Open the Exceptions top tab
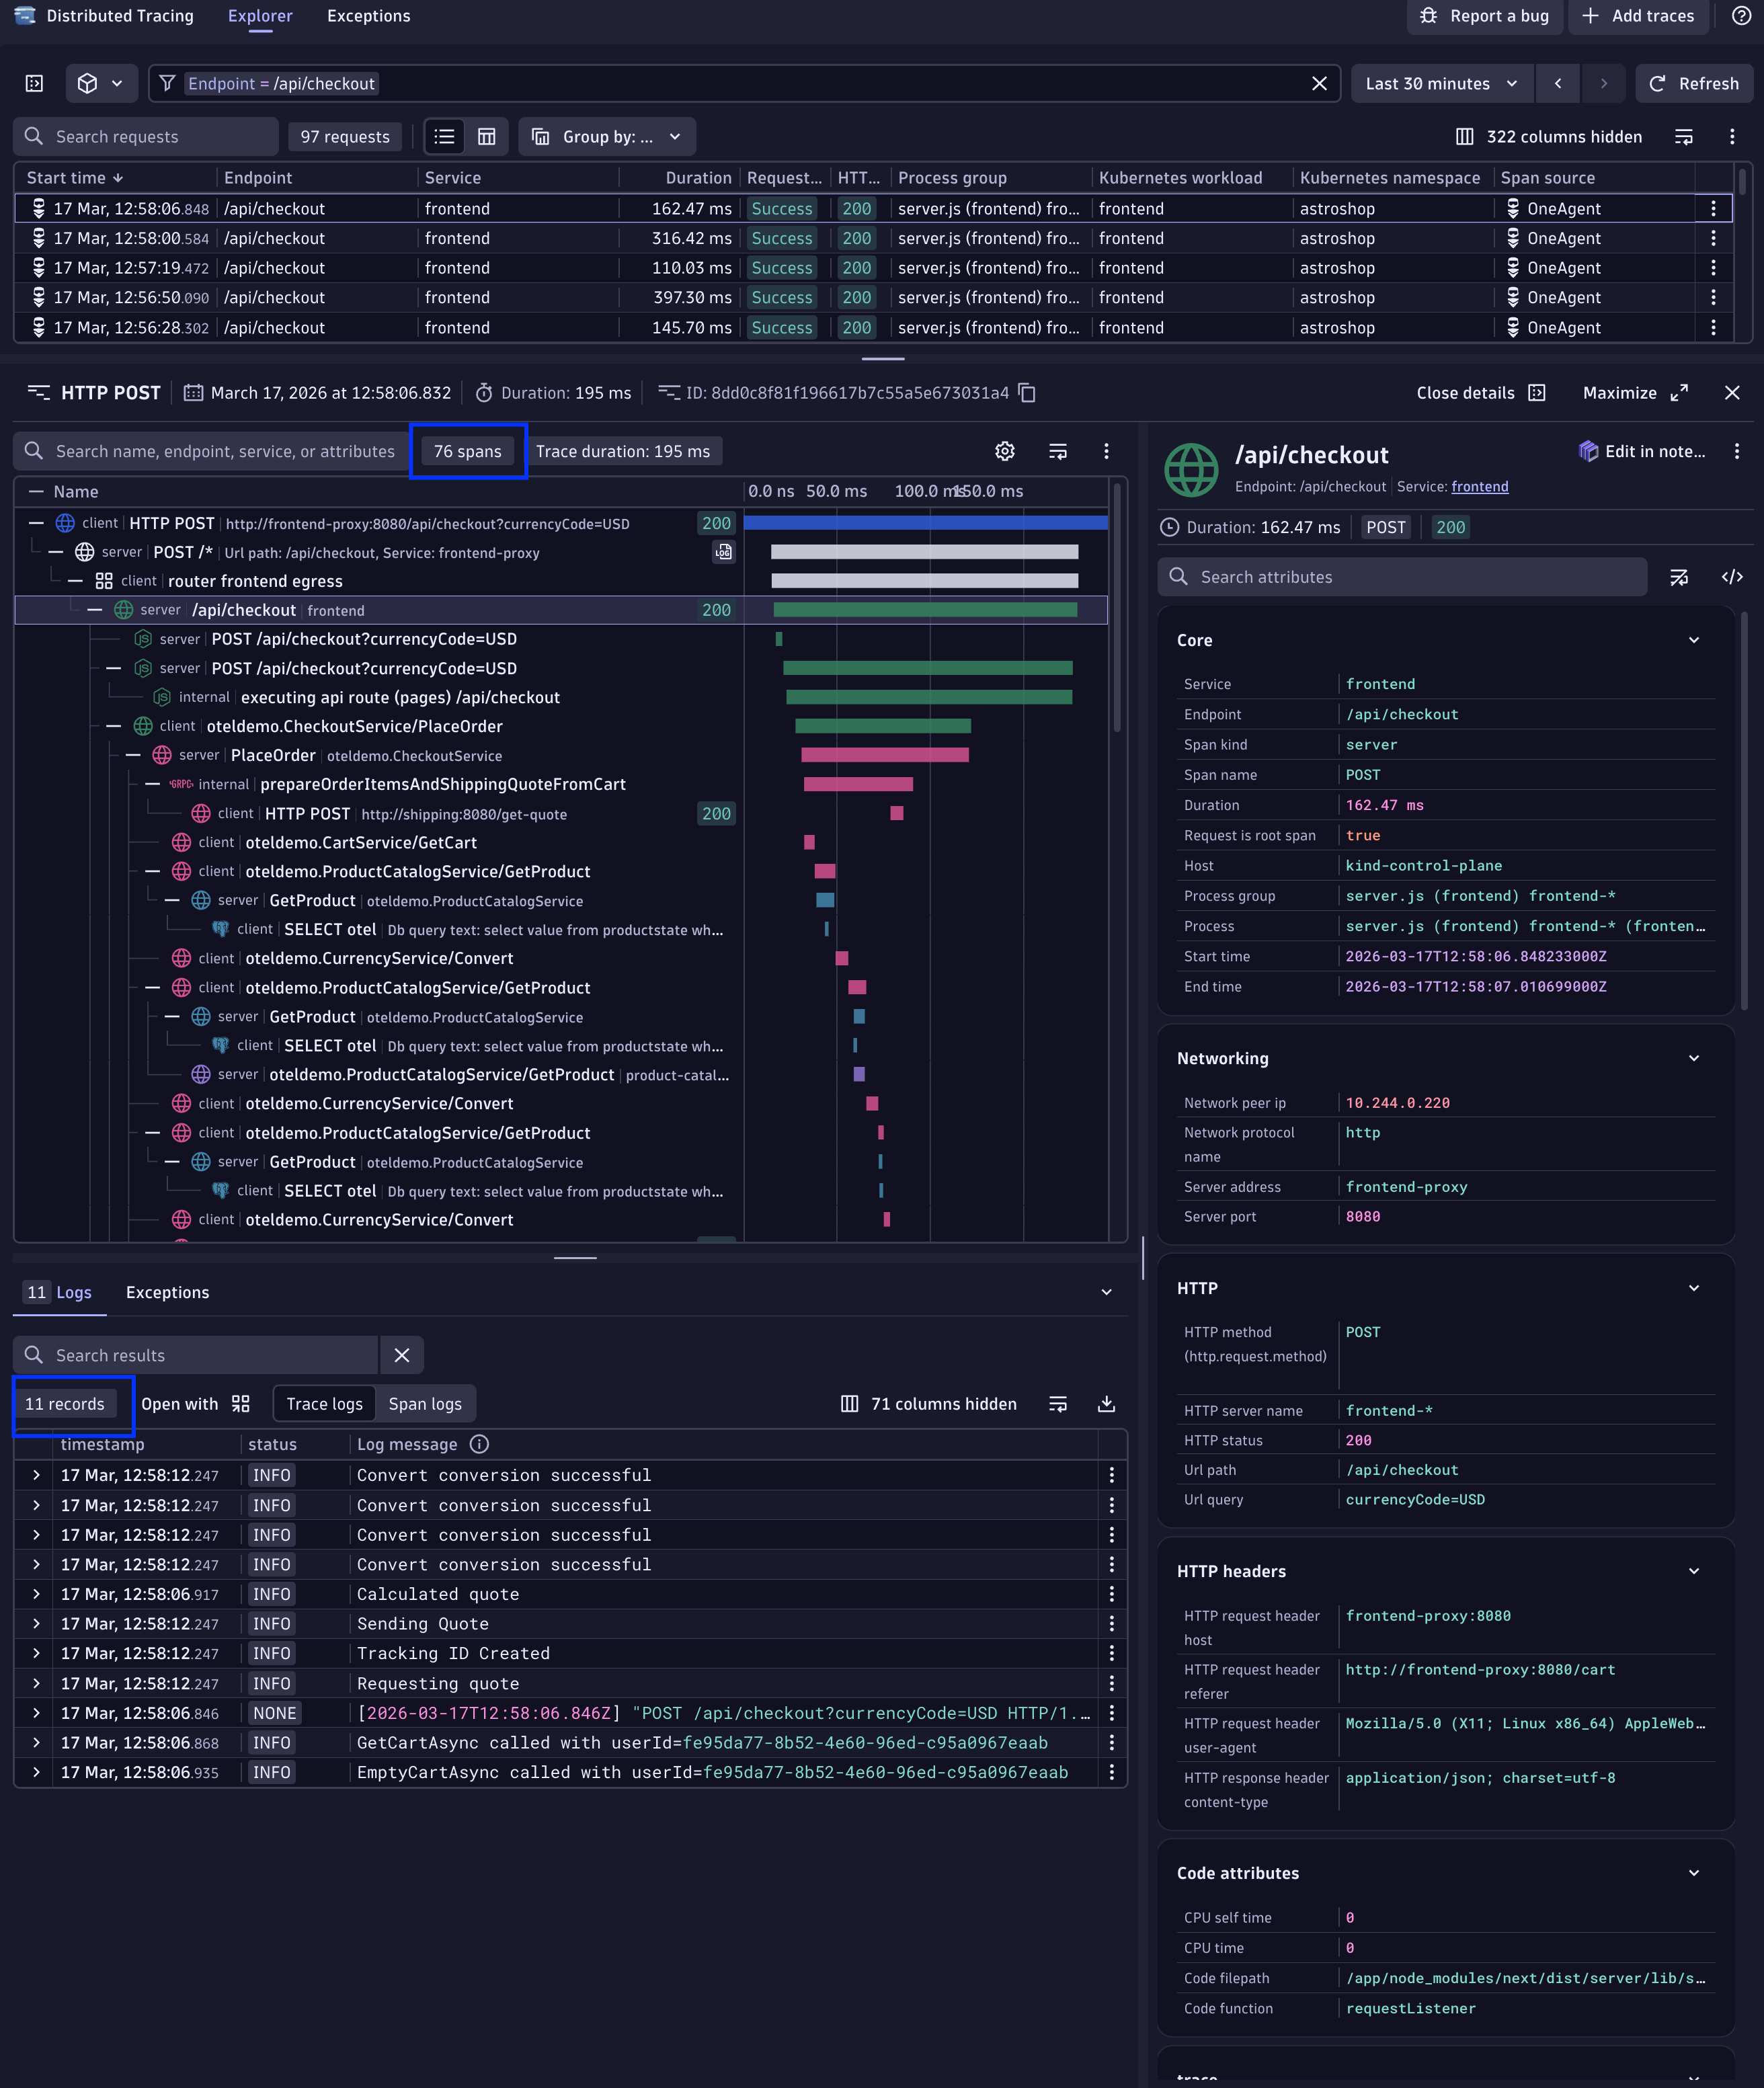Image resolution: width=1764 pixels, height=2088 pixels. [368, 16]
